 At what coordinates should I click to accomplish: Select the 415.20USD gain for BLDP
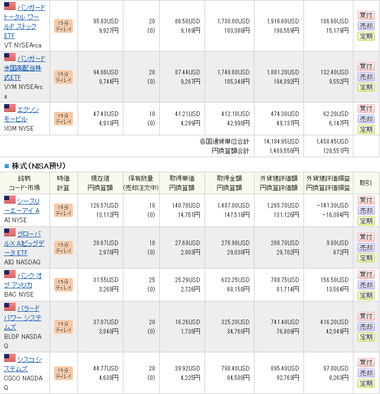tap(334, 322)
